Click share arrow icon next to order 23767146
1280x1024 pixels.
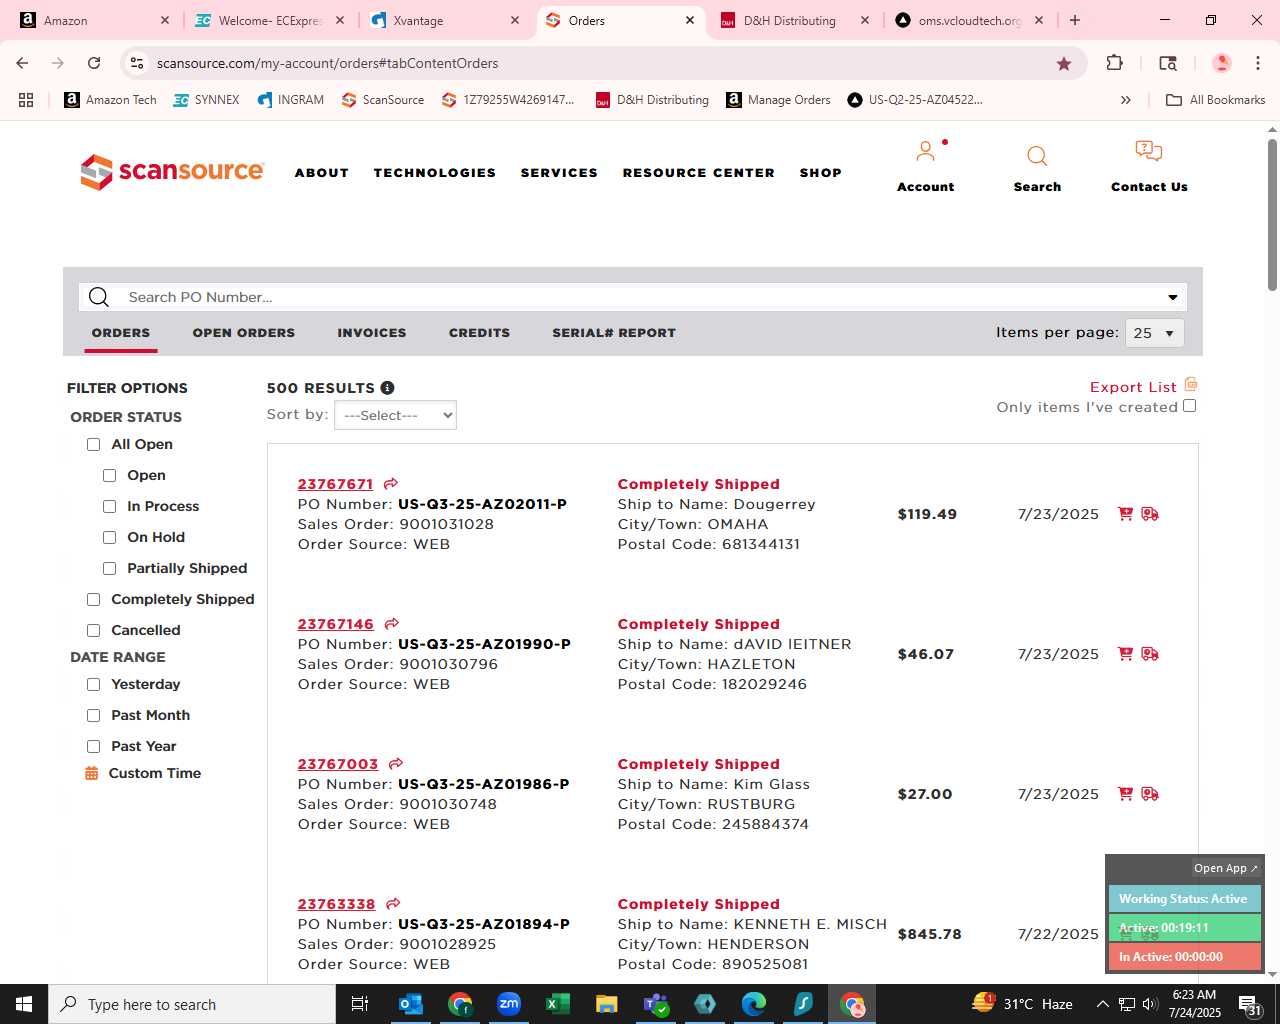pos(392,624)
